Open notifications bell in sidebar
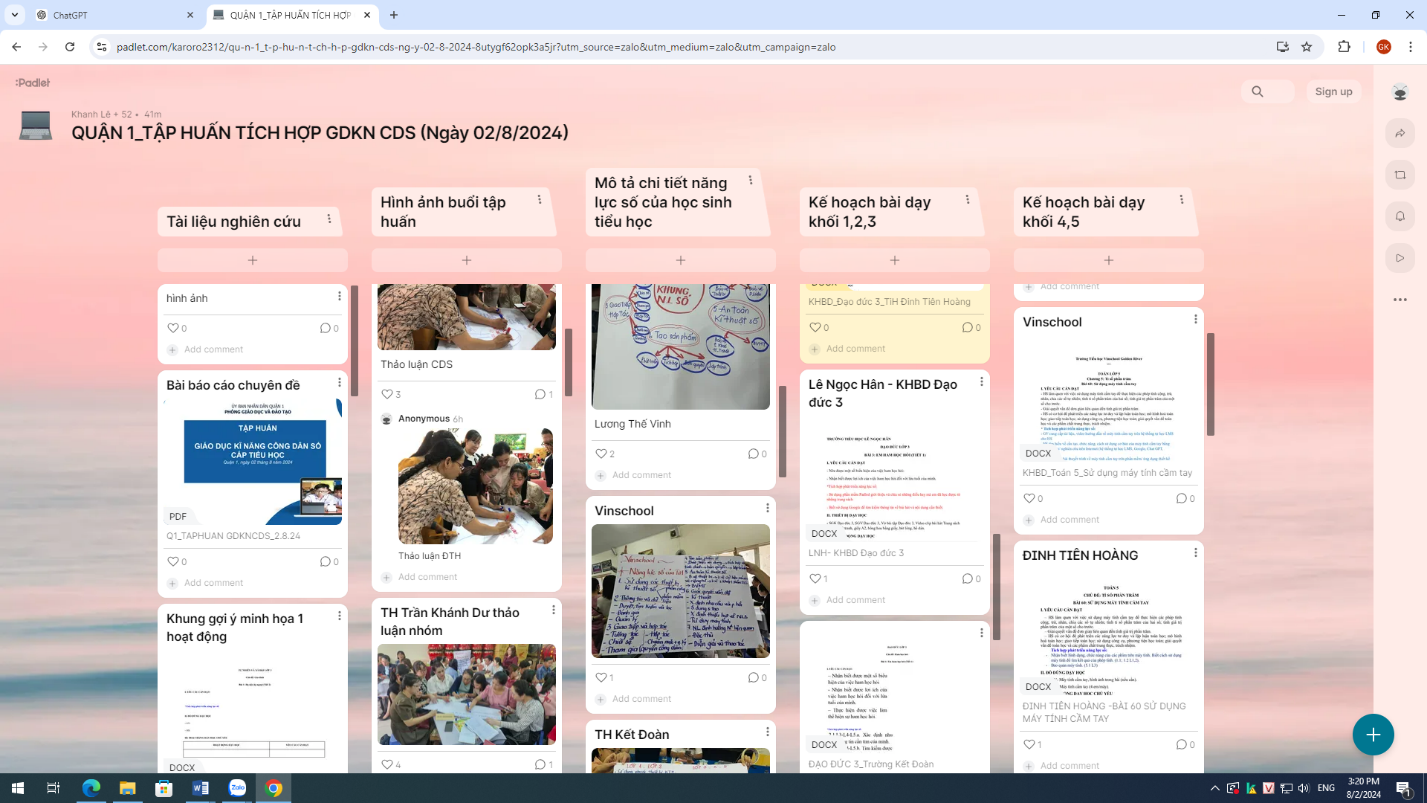This screenshot has width=1427, height=803. [x=1400, y=216]
